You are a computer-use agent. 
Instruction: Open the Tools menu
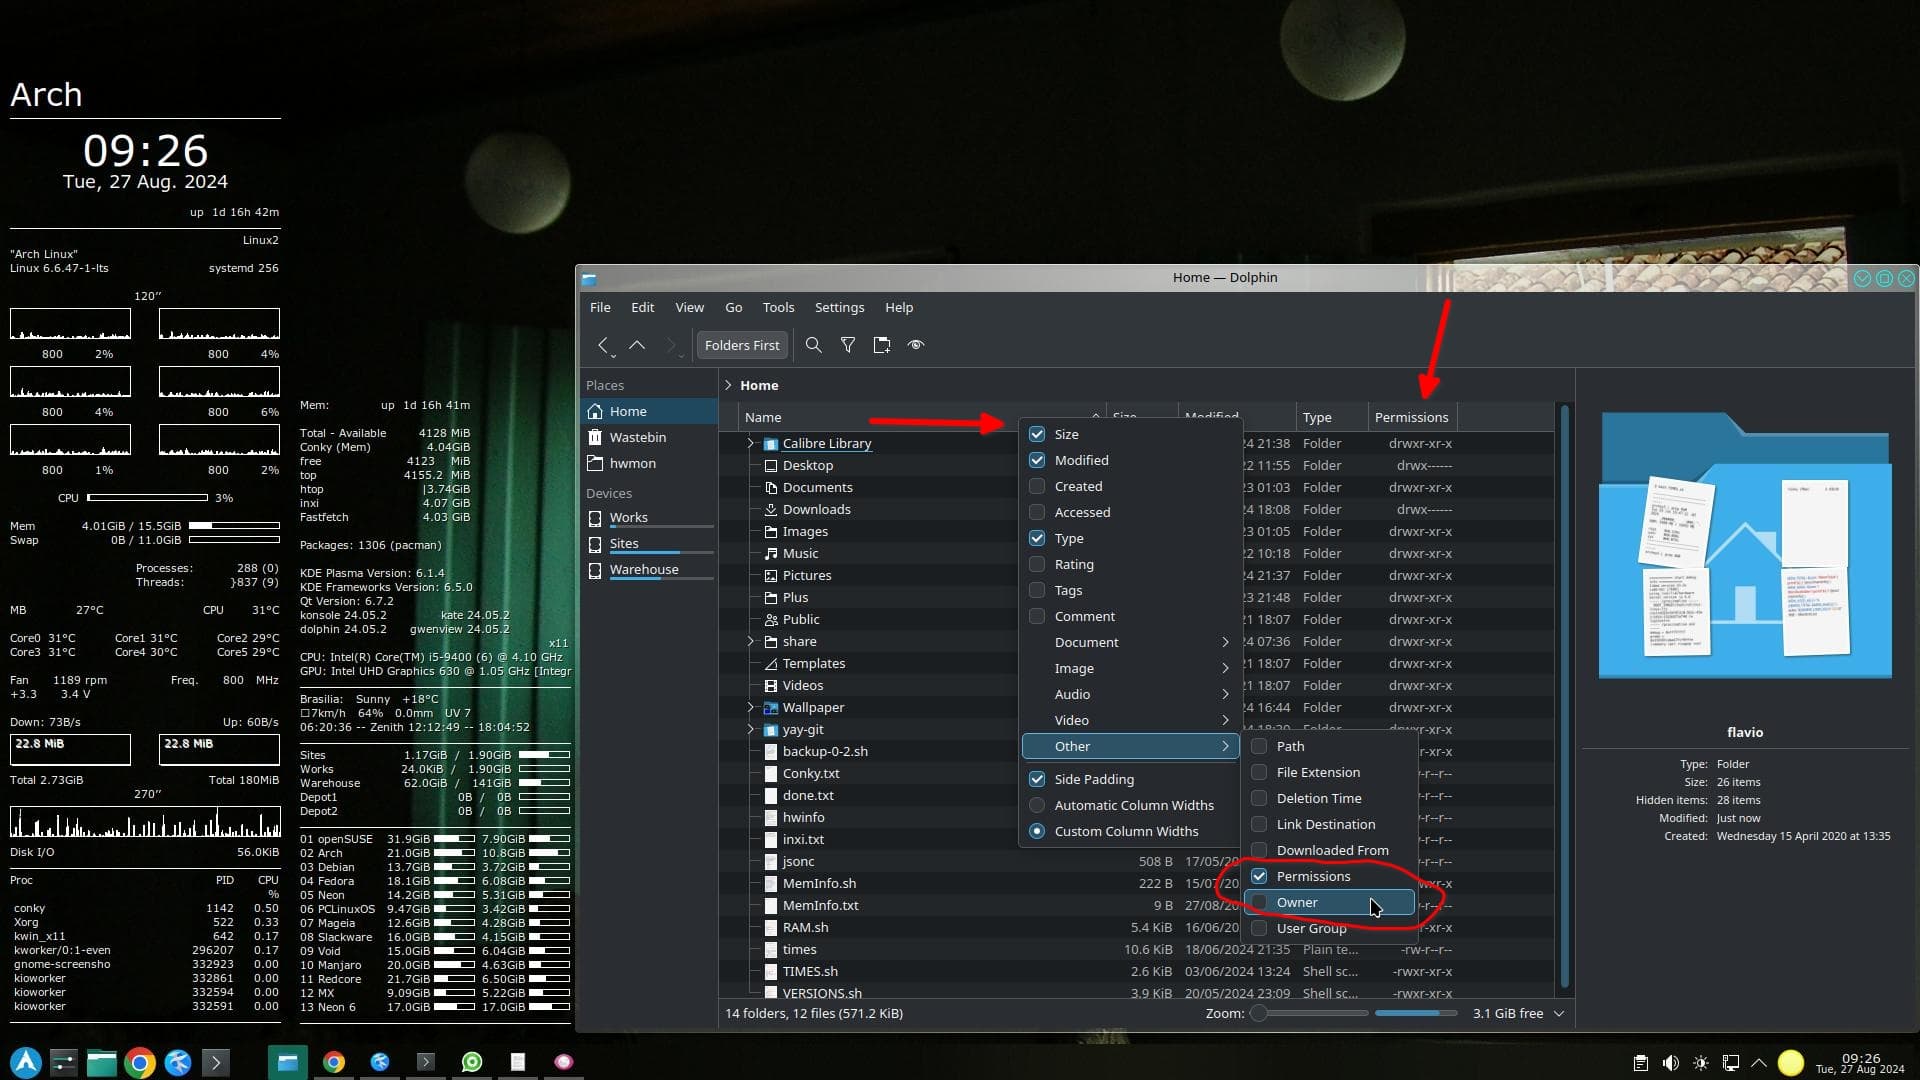(778, 307)
